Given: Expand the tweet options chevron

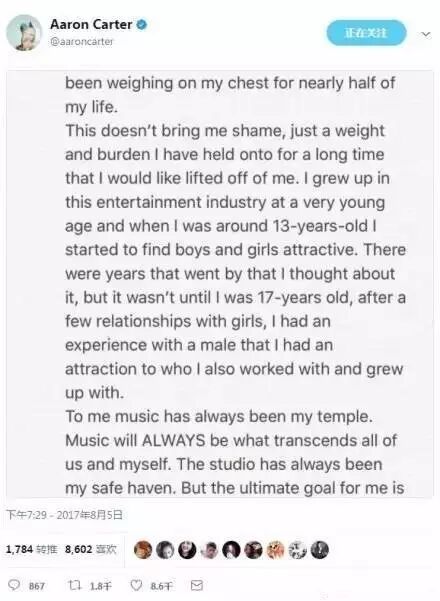Looking at the screenshot, I should tap(426, 34).
